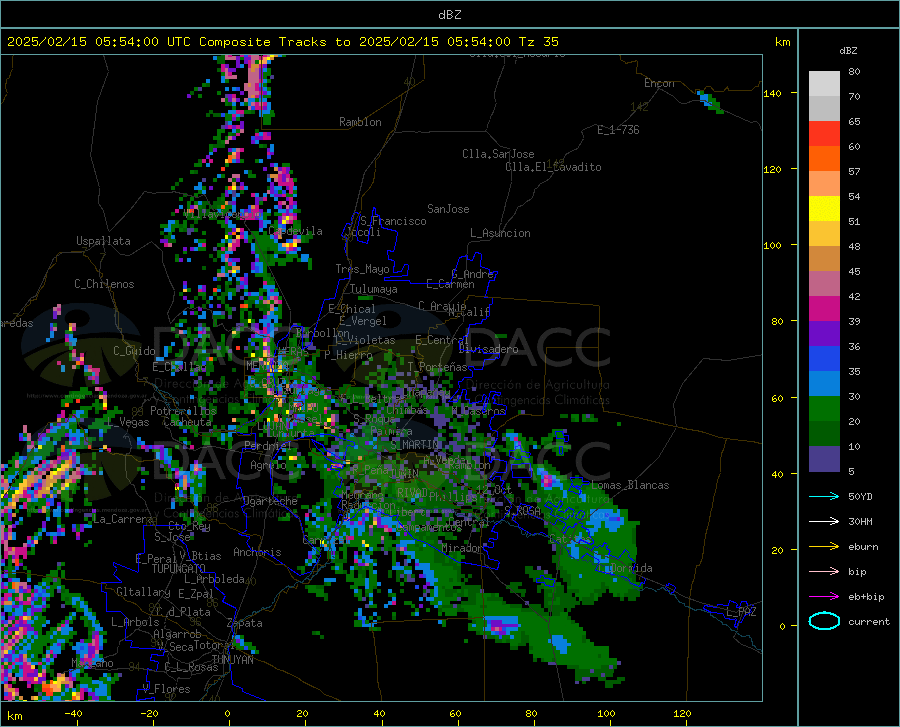Click the Encon map label

tap(659, 83)
